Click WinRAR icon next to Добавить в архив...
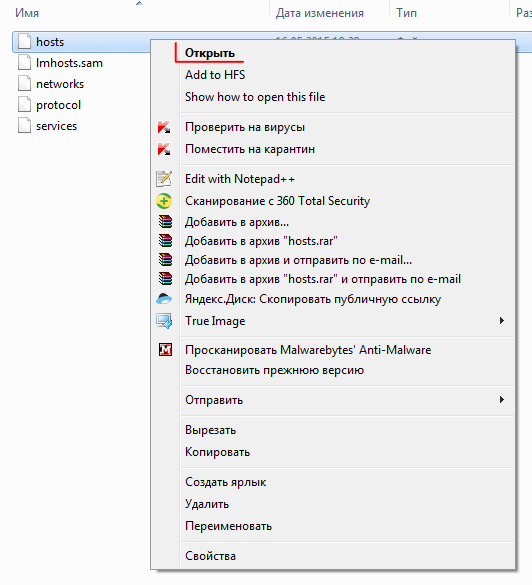The height and width of the screenshot is (585, 532). pos(165,222)
